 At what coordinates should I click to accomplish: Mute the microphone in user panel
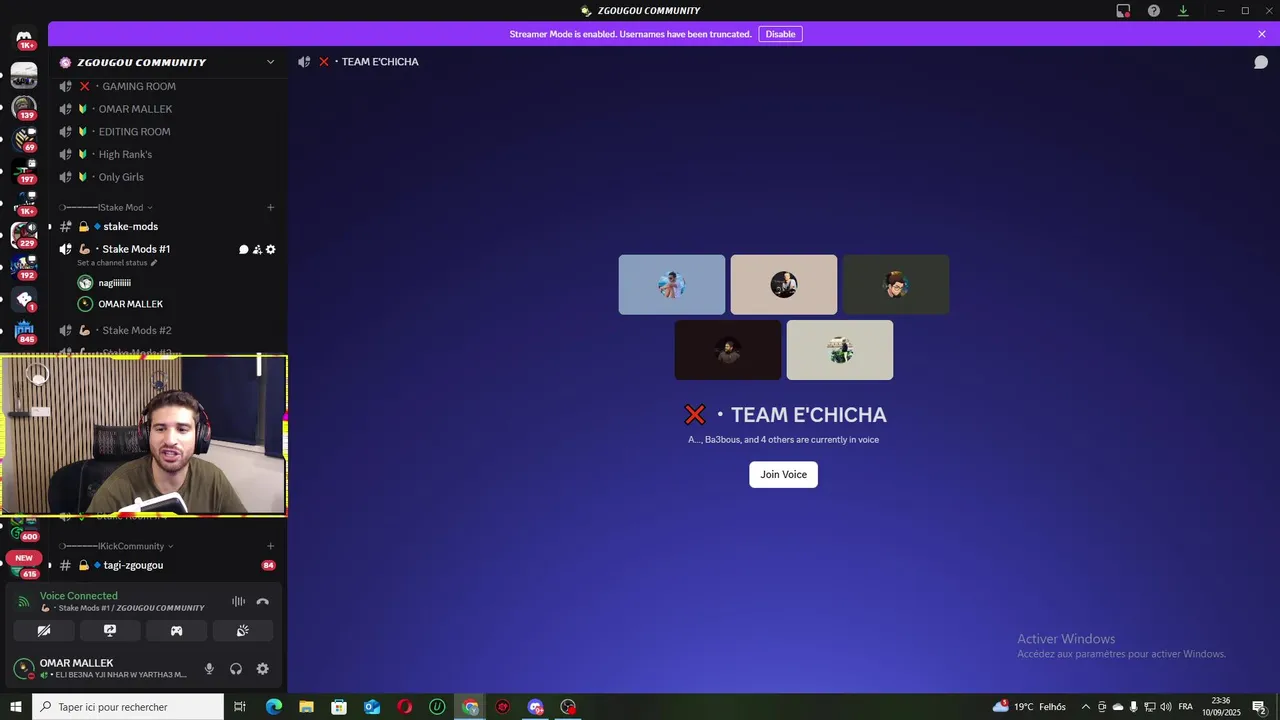point(209,669)
